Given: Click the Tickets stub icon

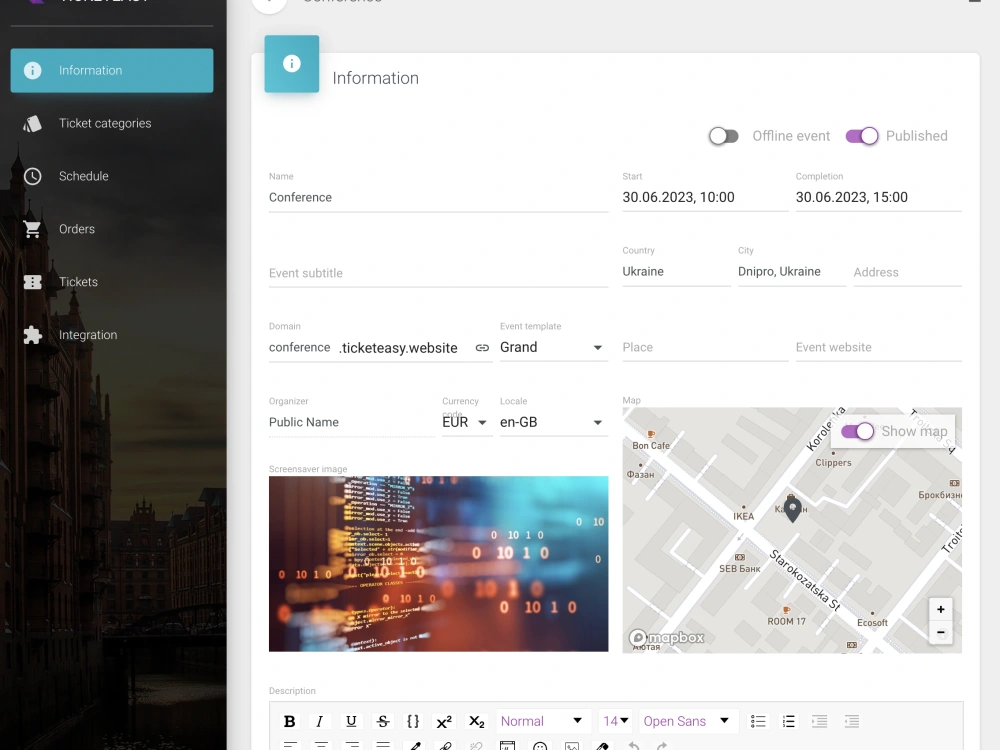Looking at the screenshot, I should point(33,282).
